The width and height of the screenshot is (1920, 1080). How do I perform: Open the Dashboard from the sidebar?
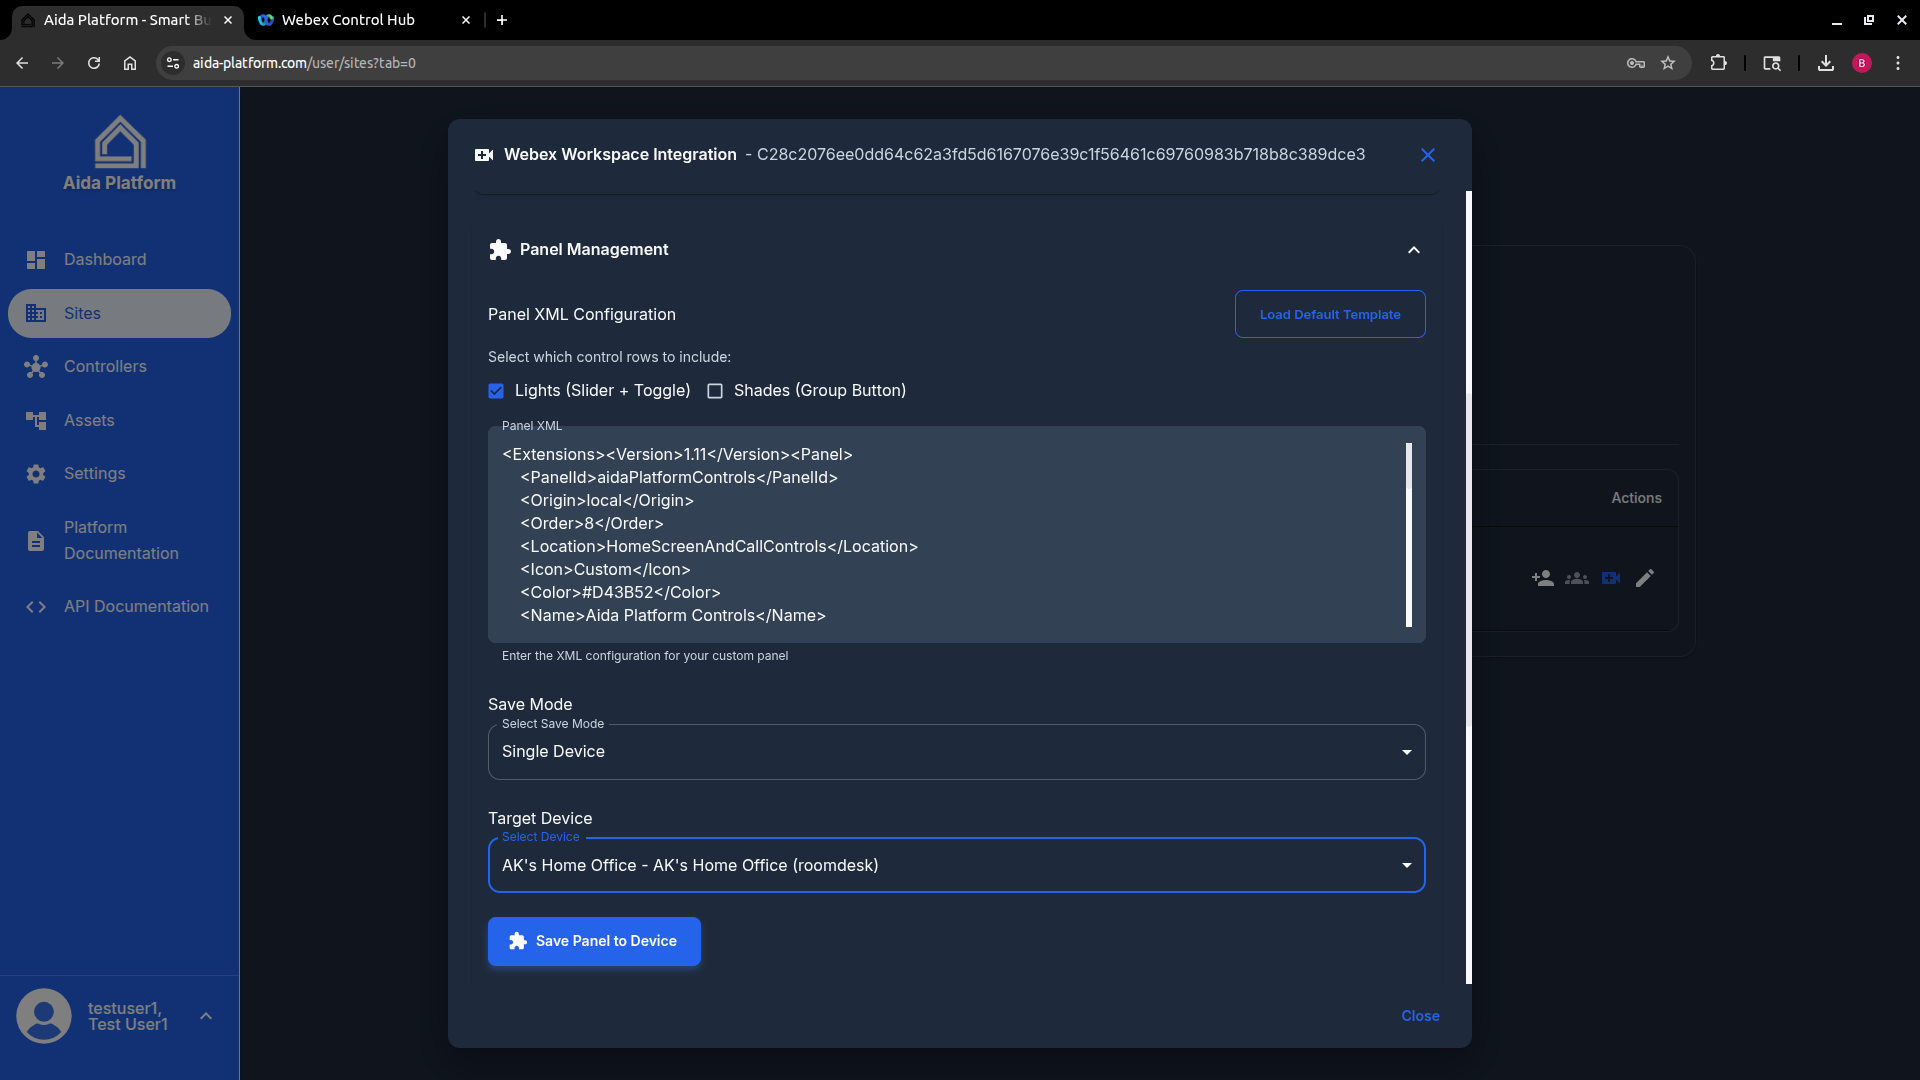point(104,259)
